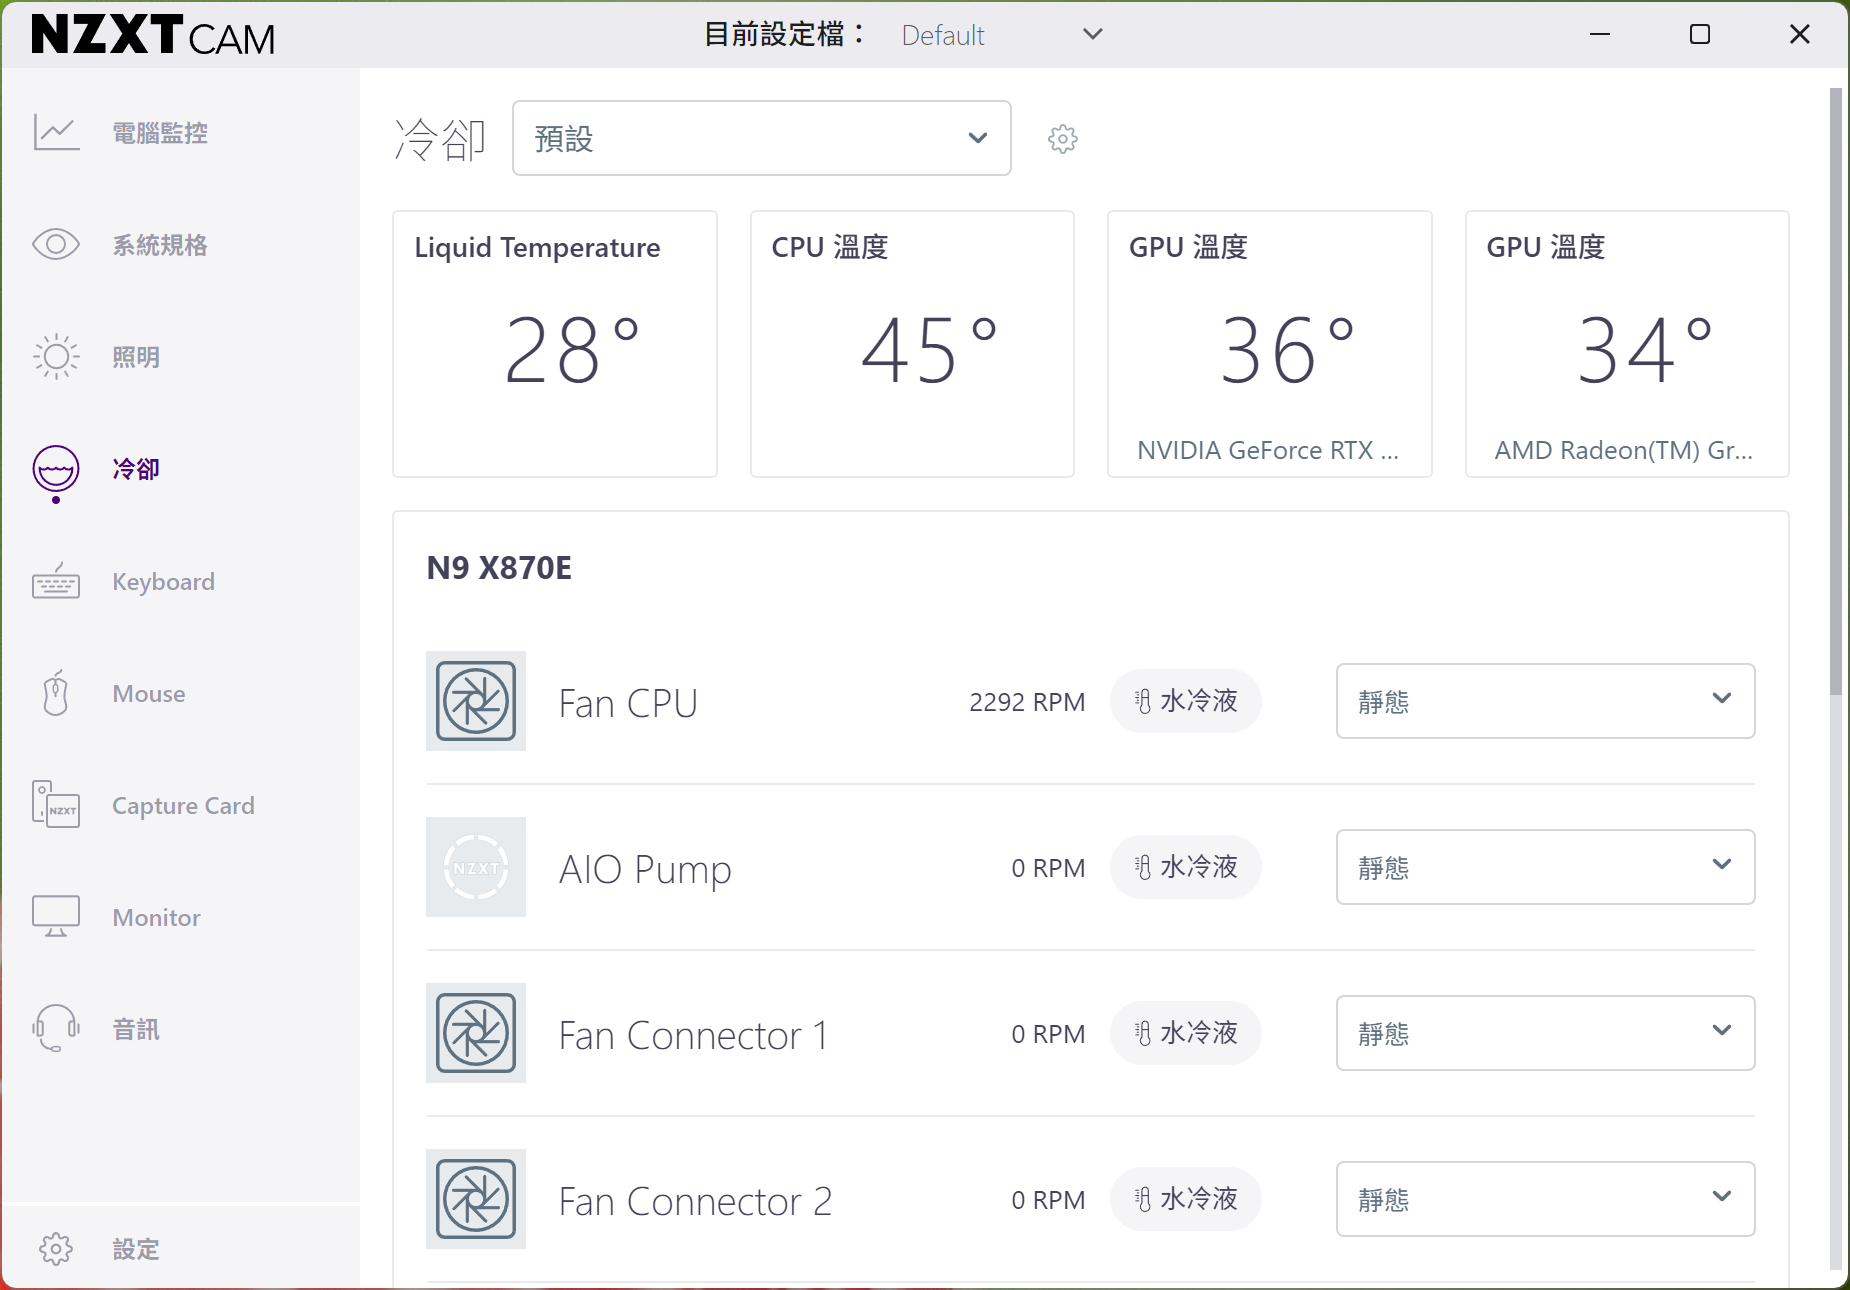Screen dimensions: 1850x1290
Task: Click the Mouse icon in sidebar
Action: pyautogui.click(x=56, y=693)
